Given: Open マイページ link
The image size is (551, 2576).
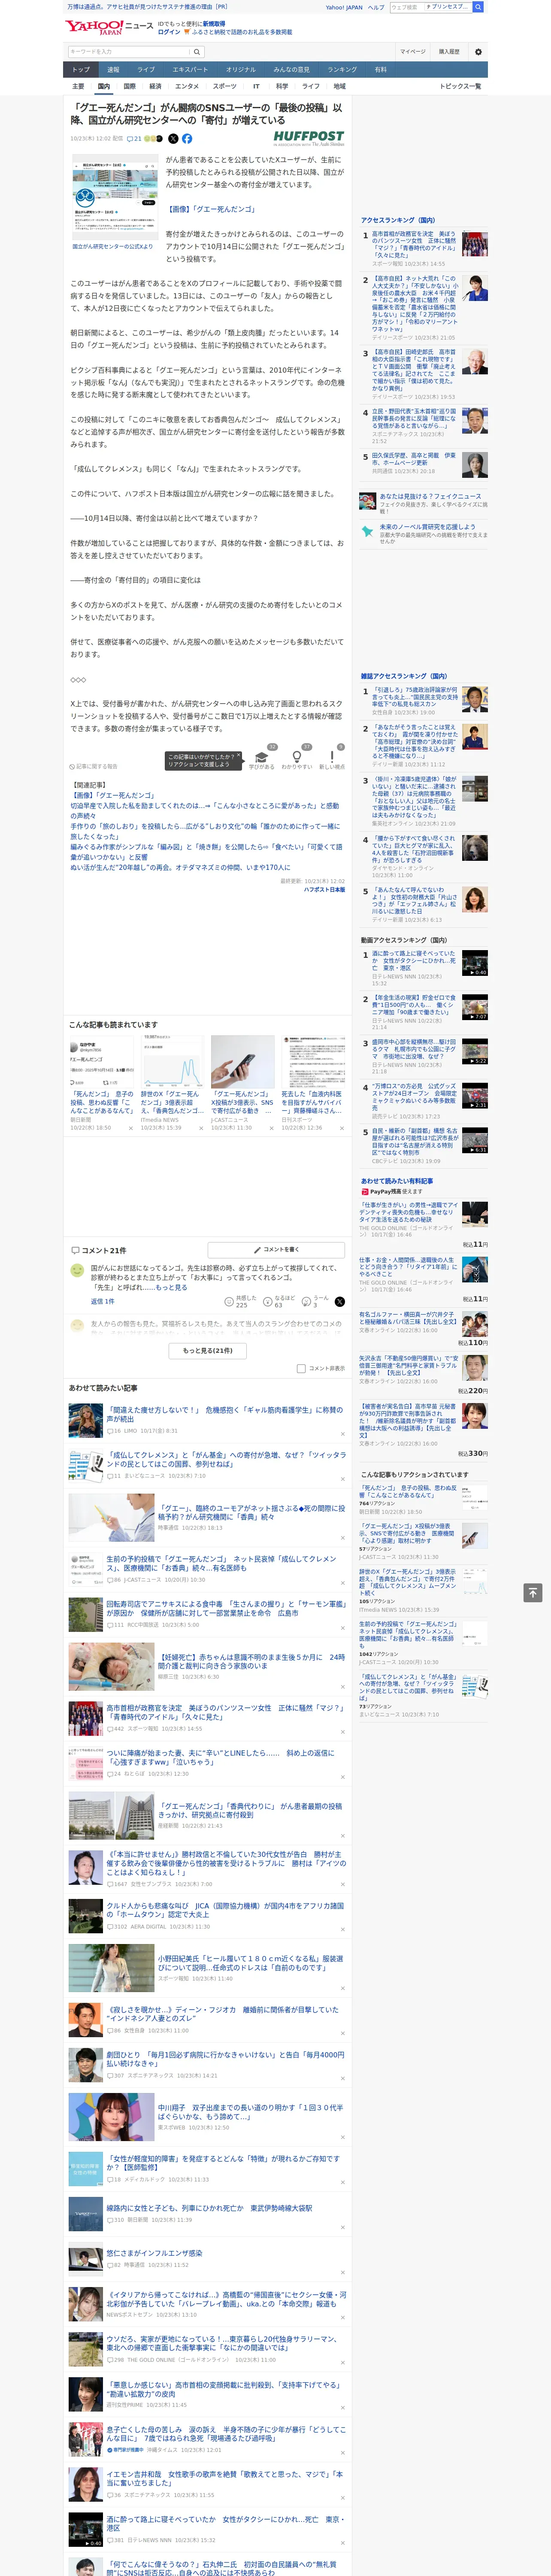Looking at the screenshot, I should click(x=413, y=51).
